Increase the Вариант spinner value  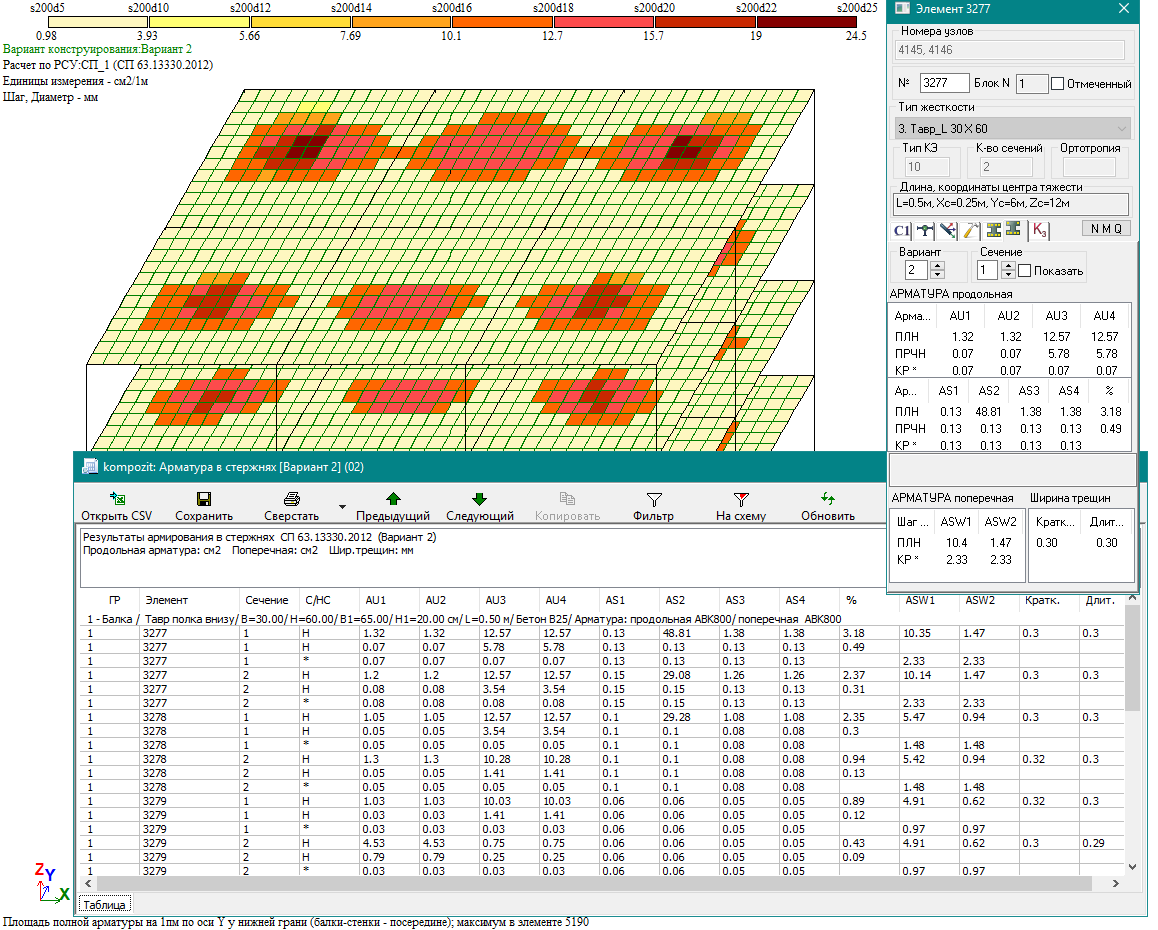pos(937,266)
